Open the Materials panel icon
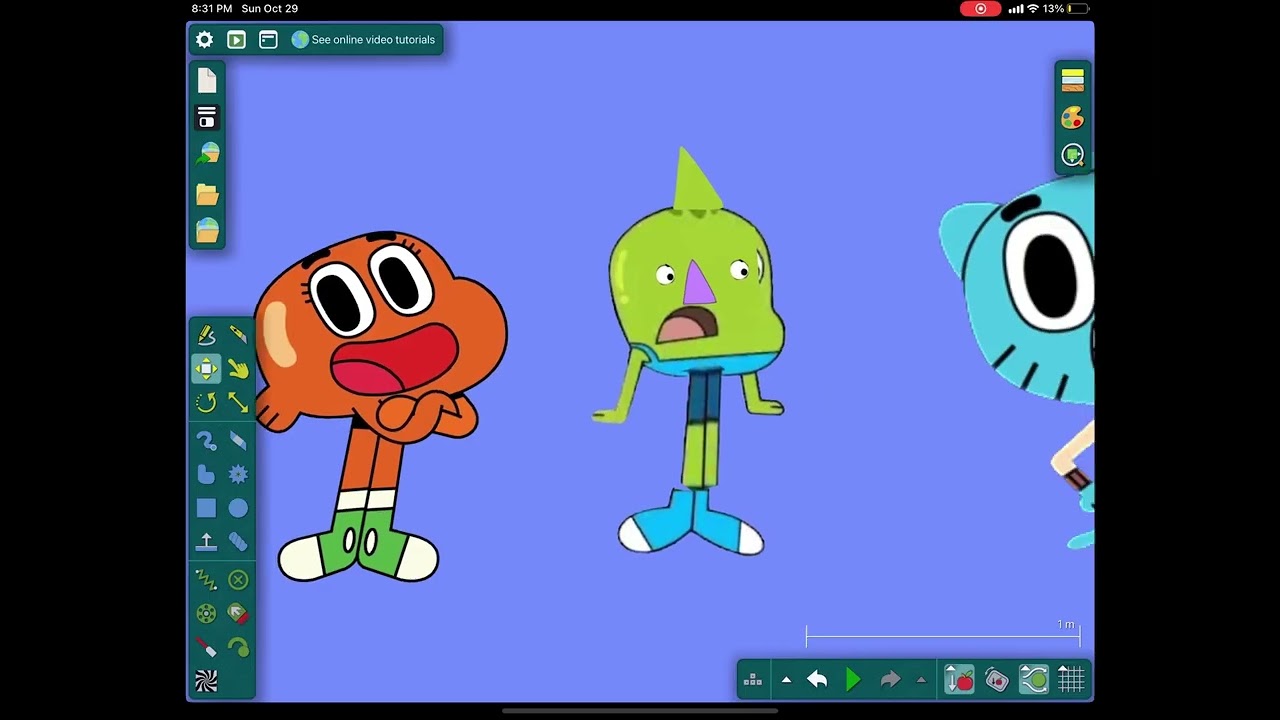 1073,81
